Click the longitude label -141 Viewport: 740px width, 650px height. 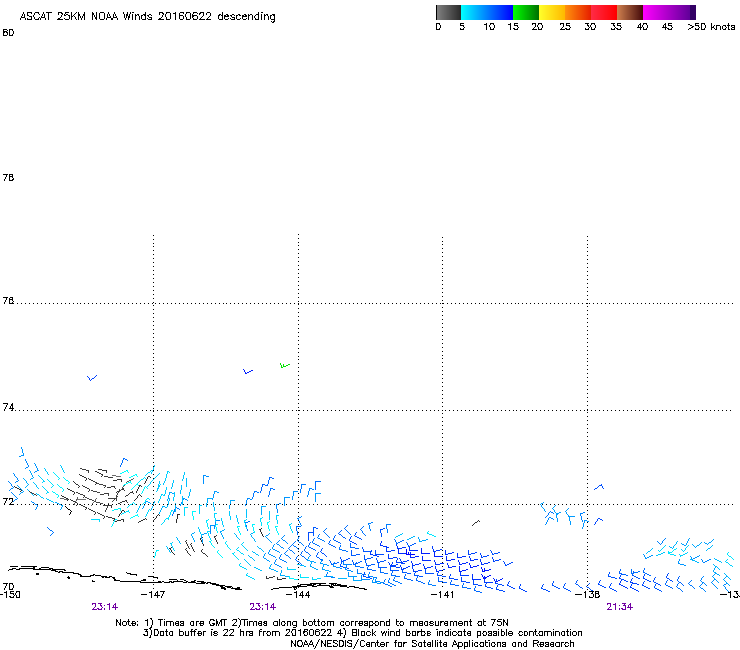coord(443,594)
